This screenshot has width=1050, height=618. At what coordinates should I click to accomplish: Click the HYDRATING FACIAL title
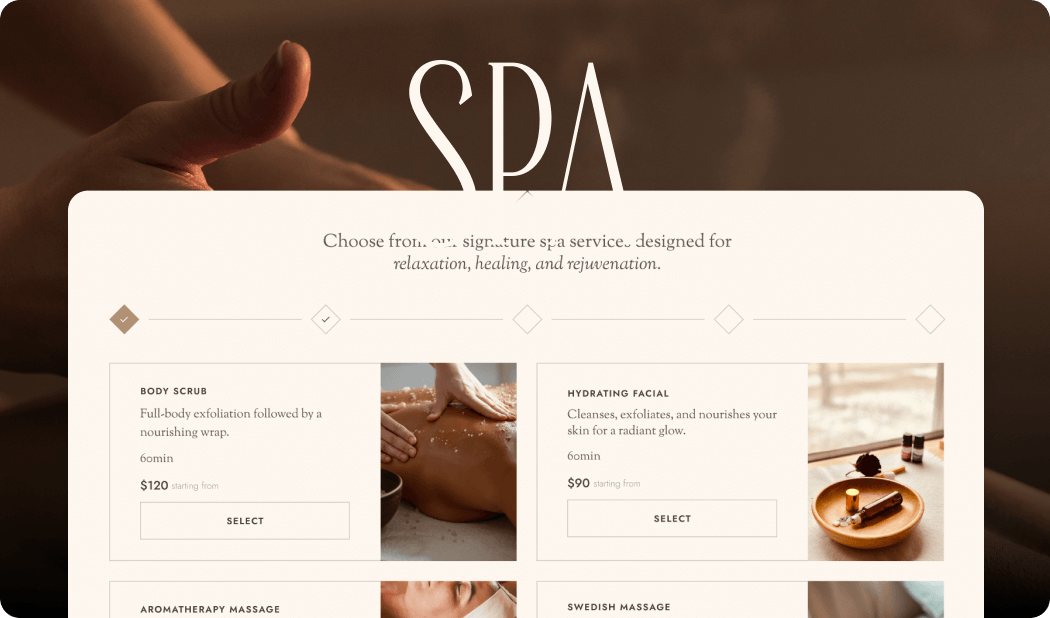coord(618,394)
